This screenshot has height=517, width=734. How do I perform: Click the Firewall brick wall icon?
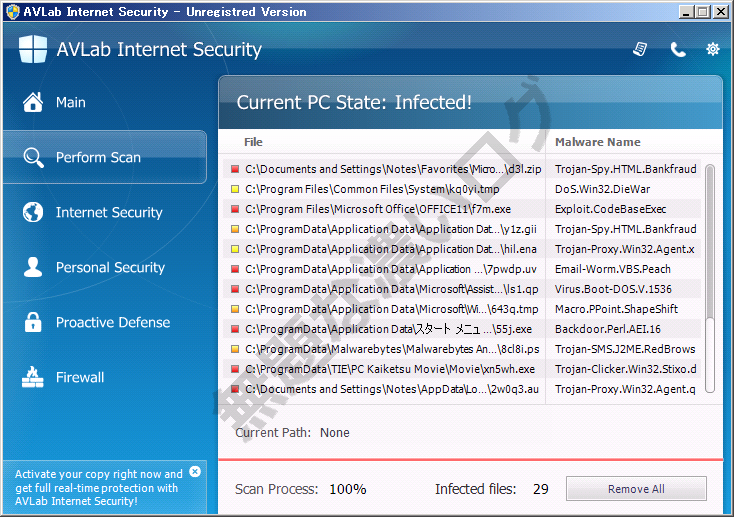(x=33, y=377)
